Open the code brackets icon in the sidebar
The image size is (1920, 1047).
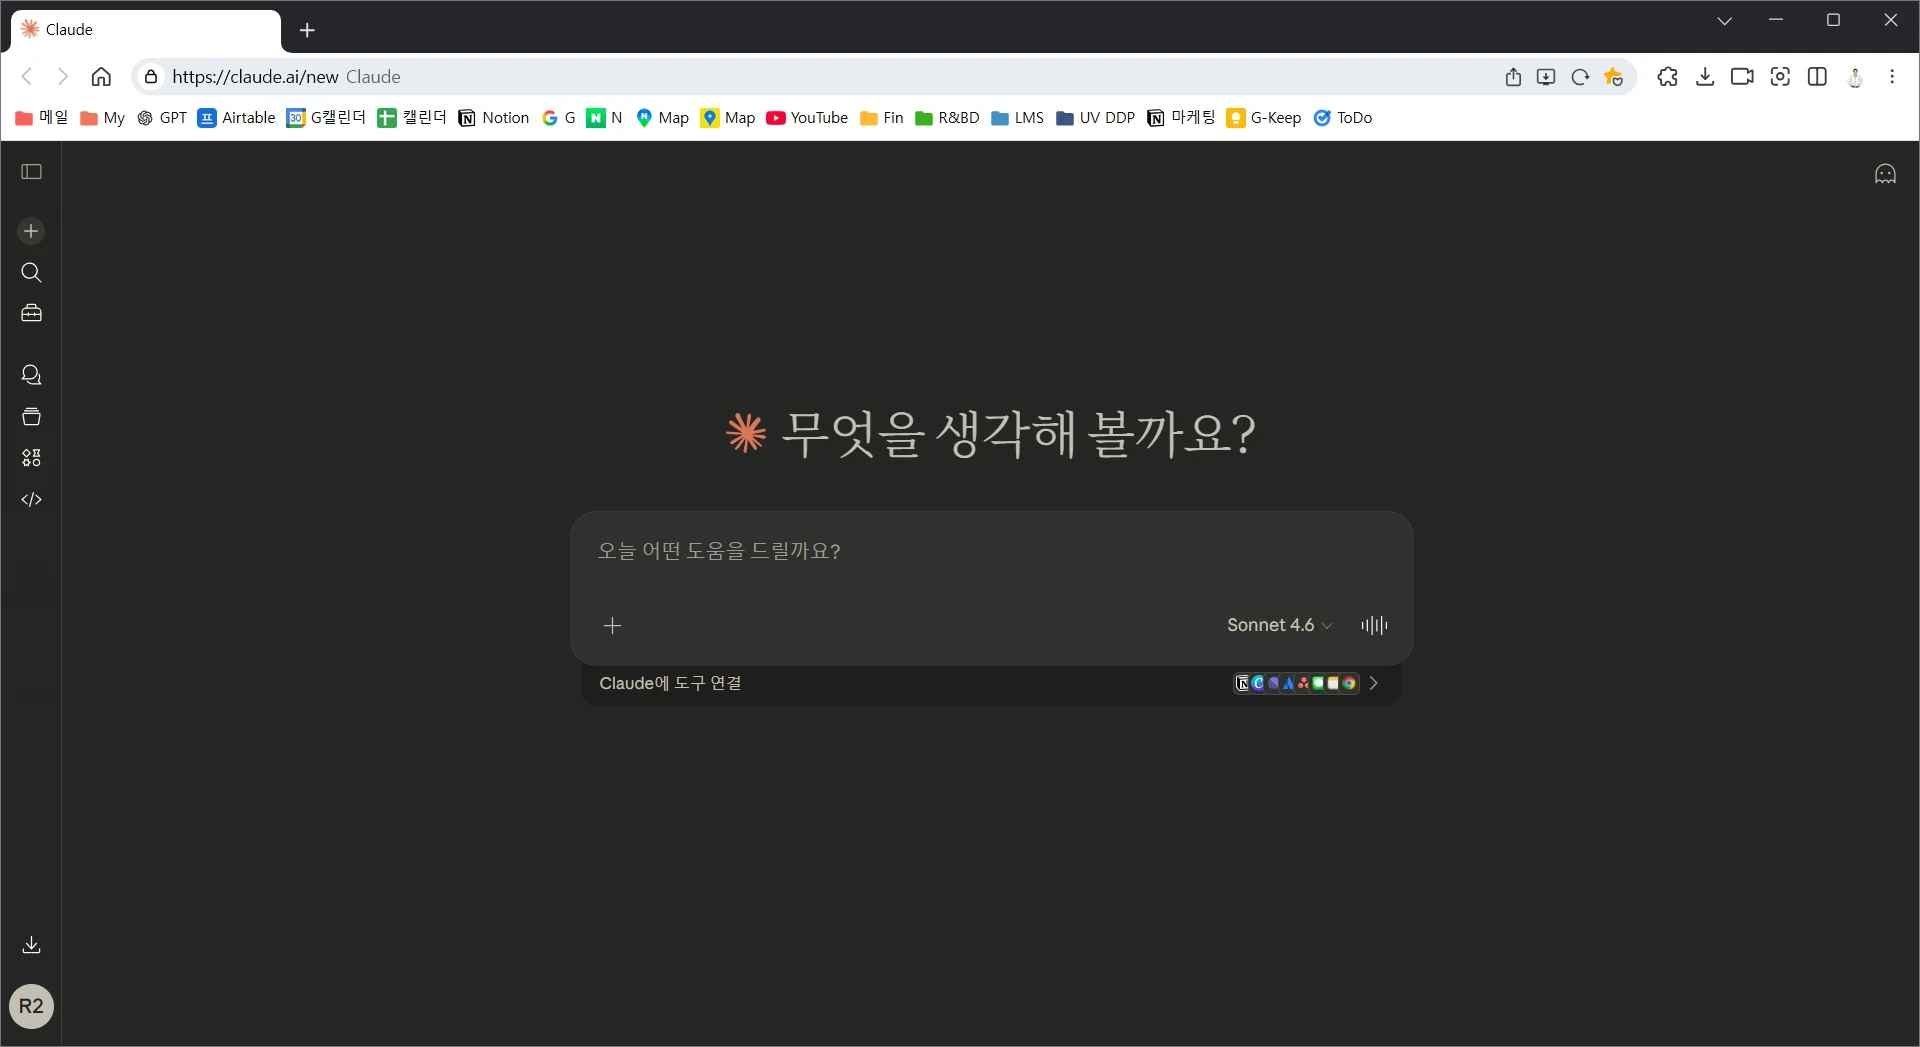tap(31, 500)
